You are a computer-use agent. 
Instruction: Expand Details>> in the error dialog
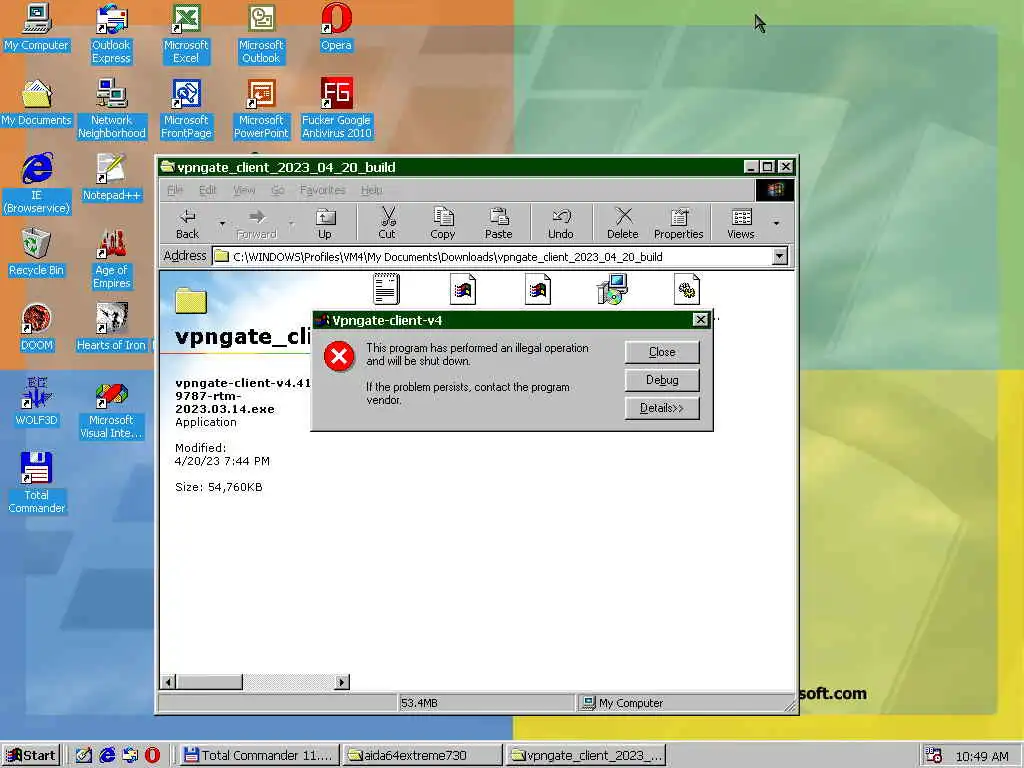(x=662, y=408)
